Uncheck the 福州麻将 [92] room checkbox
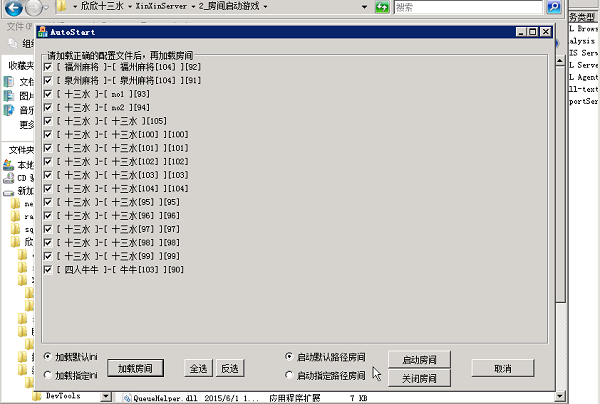Screen dimensions: 600x404 [47, 67]
